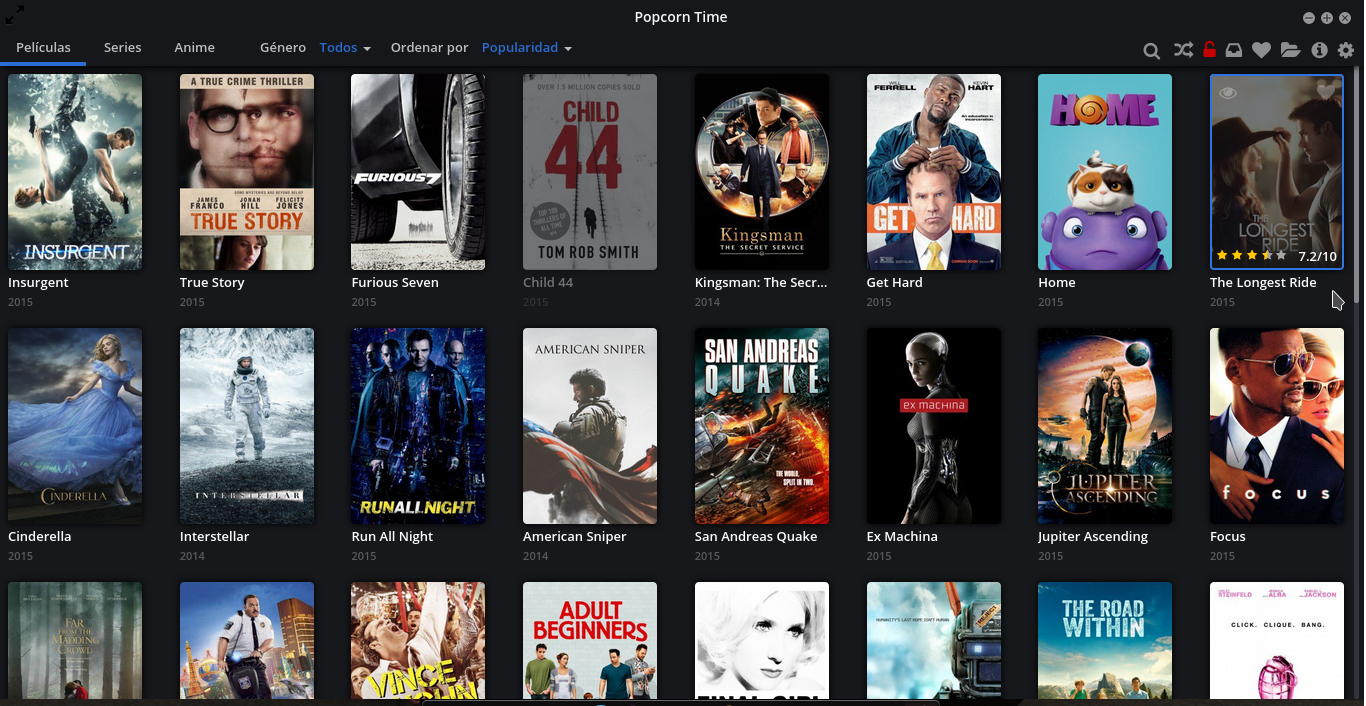Open settings with the gear icon
This screenshot has width=1366, height=706.
[x=1346, y=50]
